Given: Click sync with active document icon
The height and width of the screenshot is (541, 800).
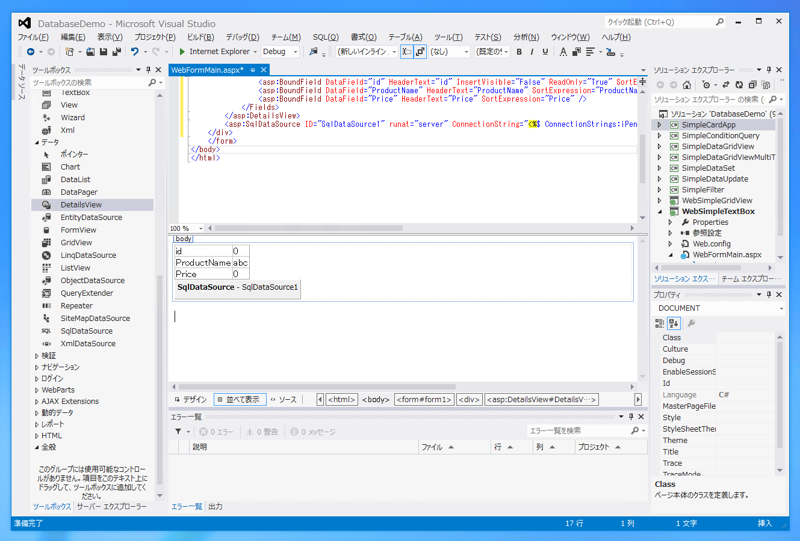Looking at the screenshot, I should (726, 85).
